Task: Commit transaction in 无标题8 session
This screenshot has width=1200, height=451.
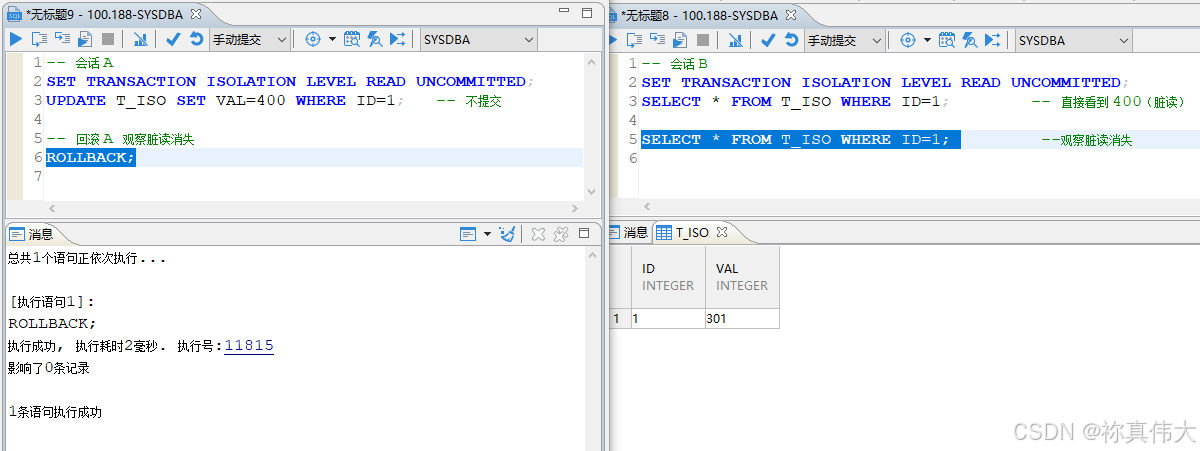Action: [768, 40]
